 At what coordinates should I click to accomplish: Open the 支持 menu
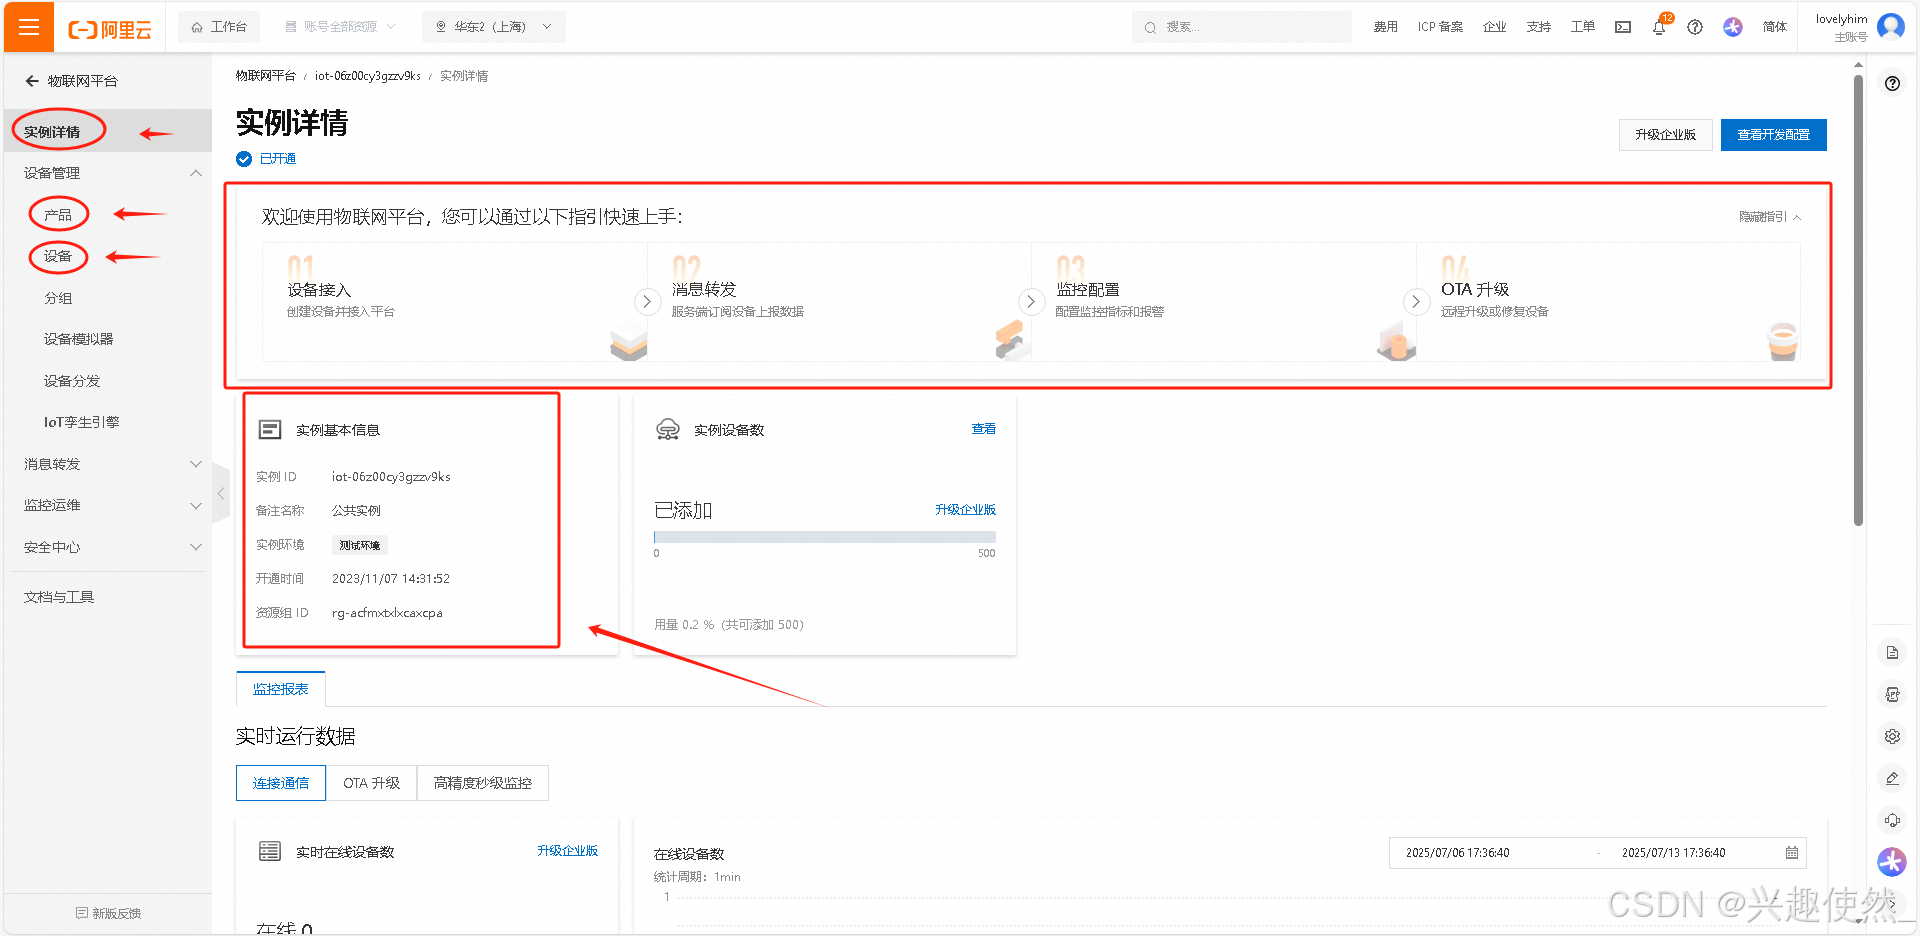1538,27
